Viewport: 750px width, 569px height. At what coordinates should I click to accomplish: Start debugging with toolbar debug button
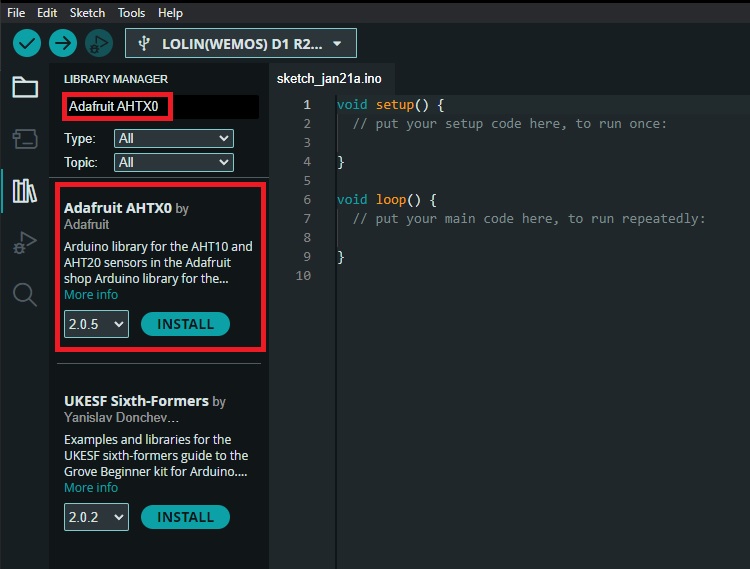point(99,44)
